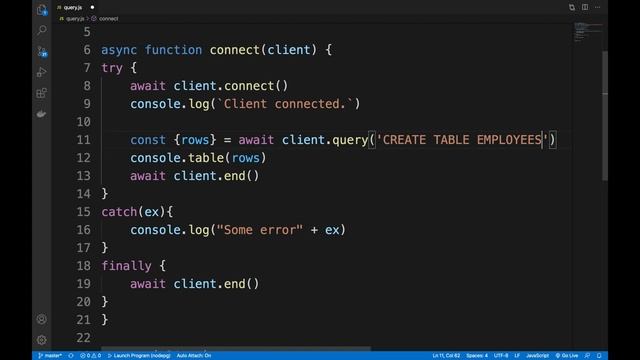The image size is (640, 360).
Task: Open the Extensions view
Action: pyautogui.click(x=42, y=93)
